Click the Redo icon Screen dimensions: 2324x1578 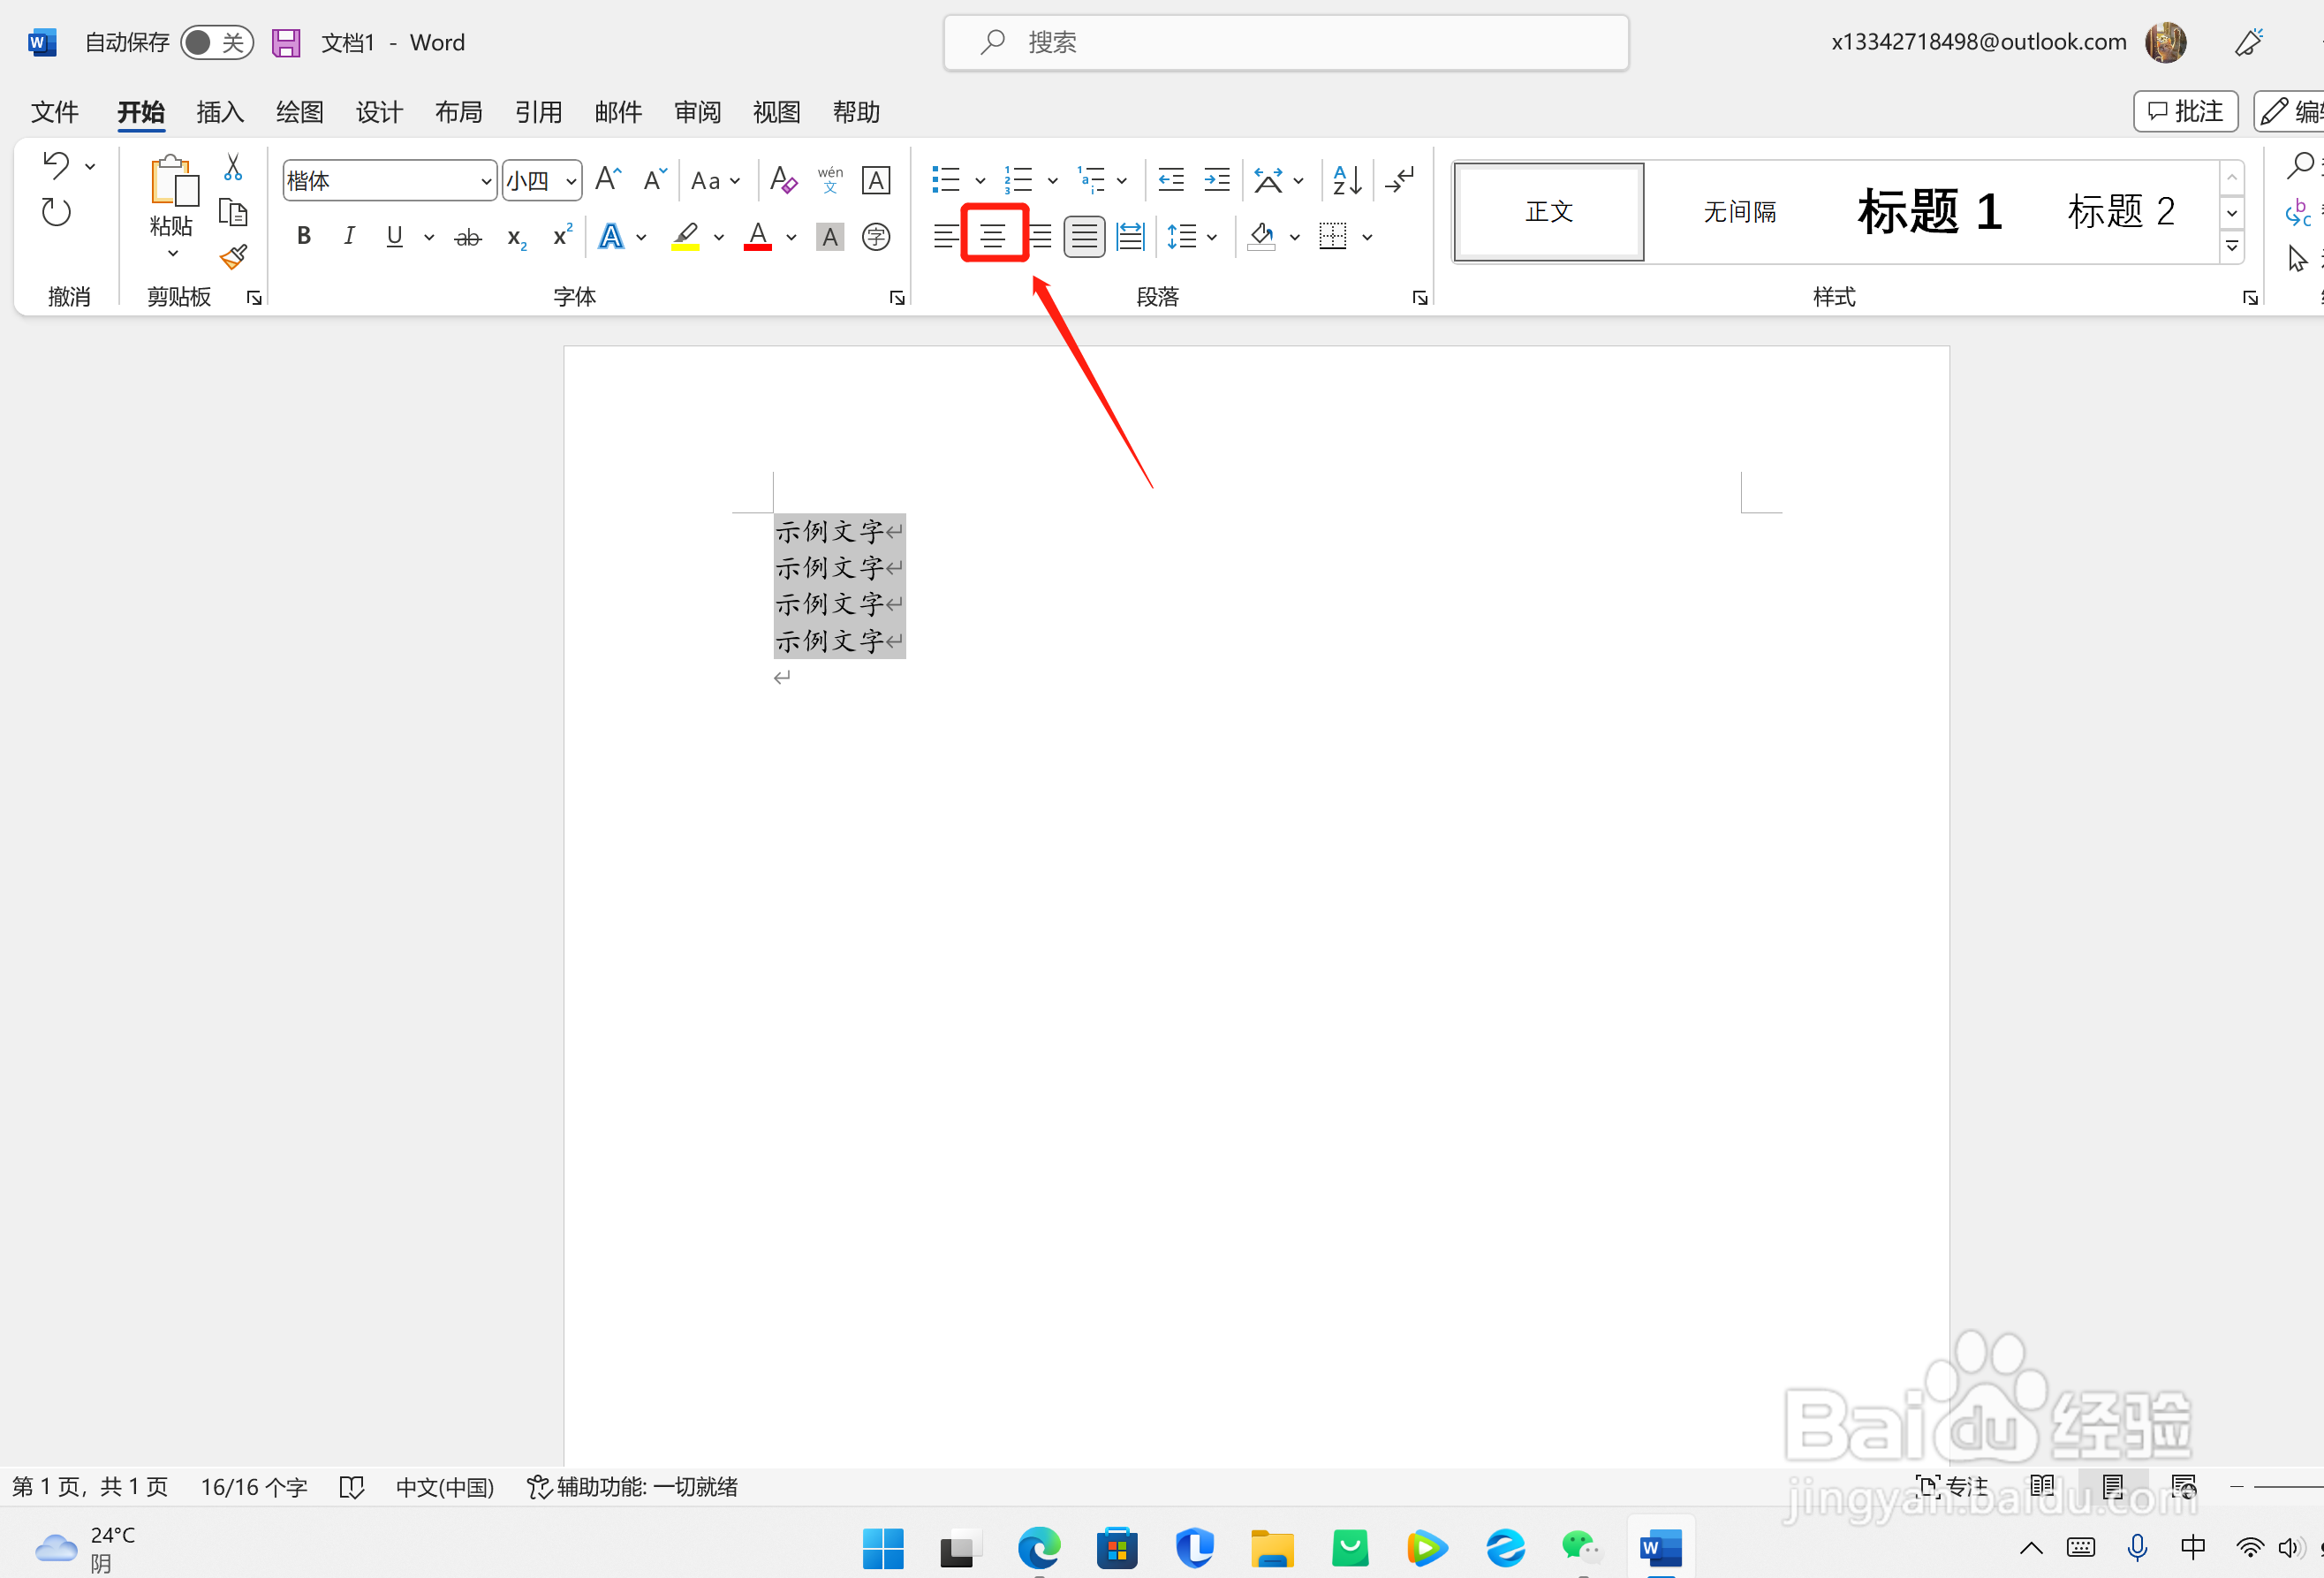56,212
